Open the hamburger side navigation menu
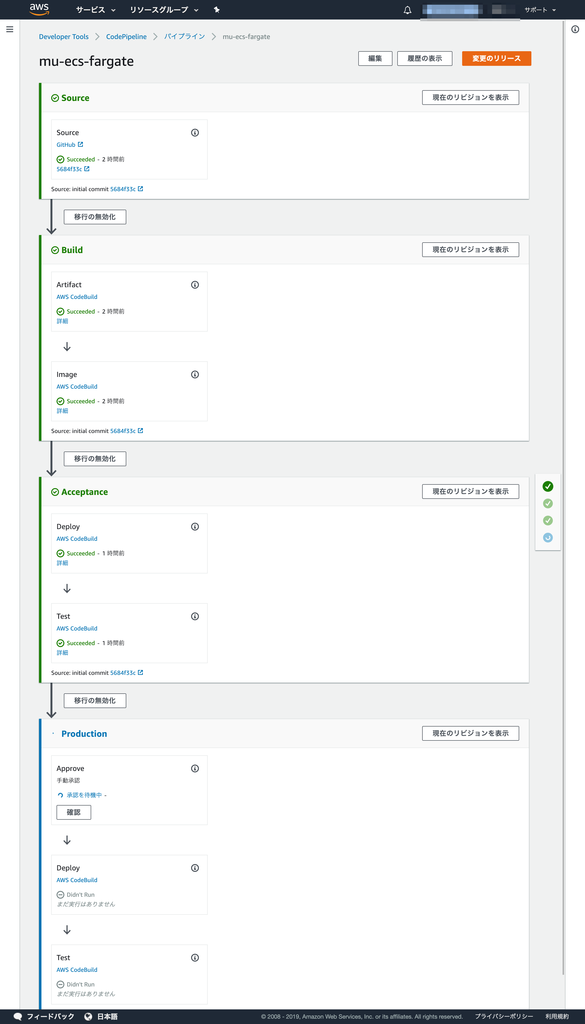Image resolution: width=585 pixels, height=1024 pixels. pos(9,29)
